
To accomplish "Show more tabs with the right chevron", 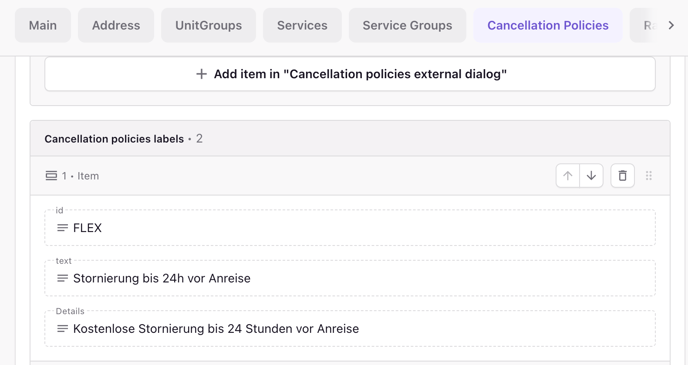I will click(x=671, y=25).
